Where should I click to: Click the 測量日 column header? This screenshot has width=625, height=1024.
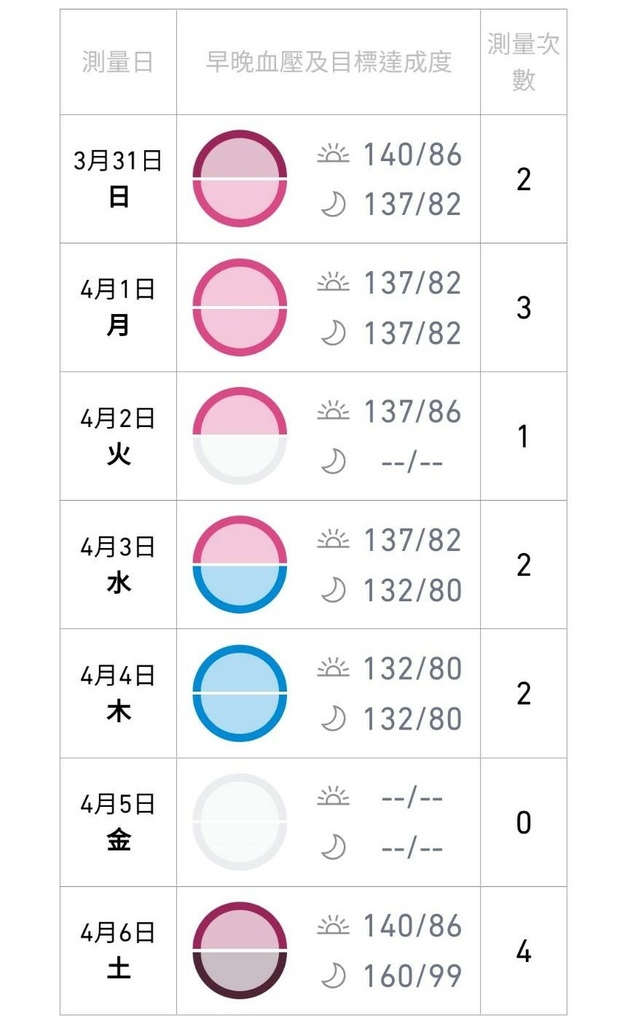[118, 62]
